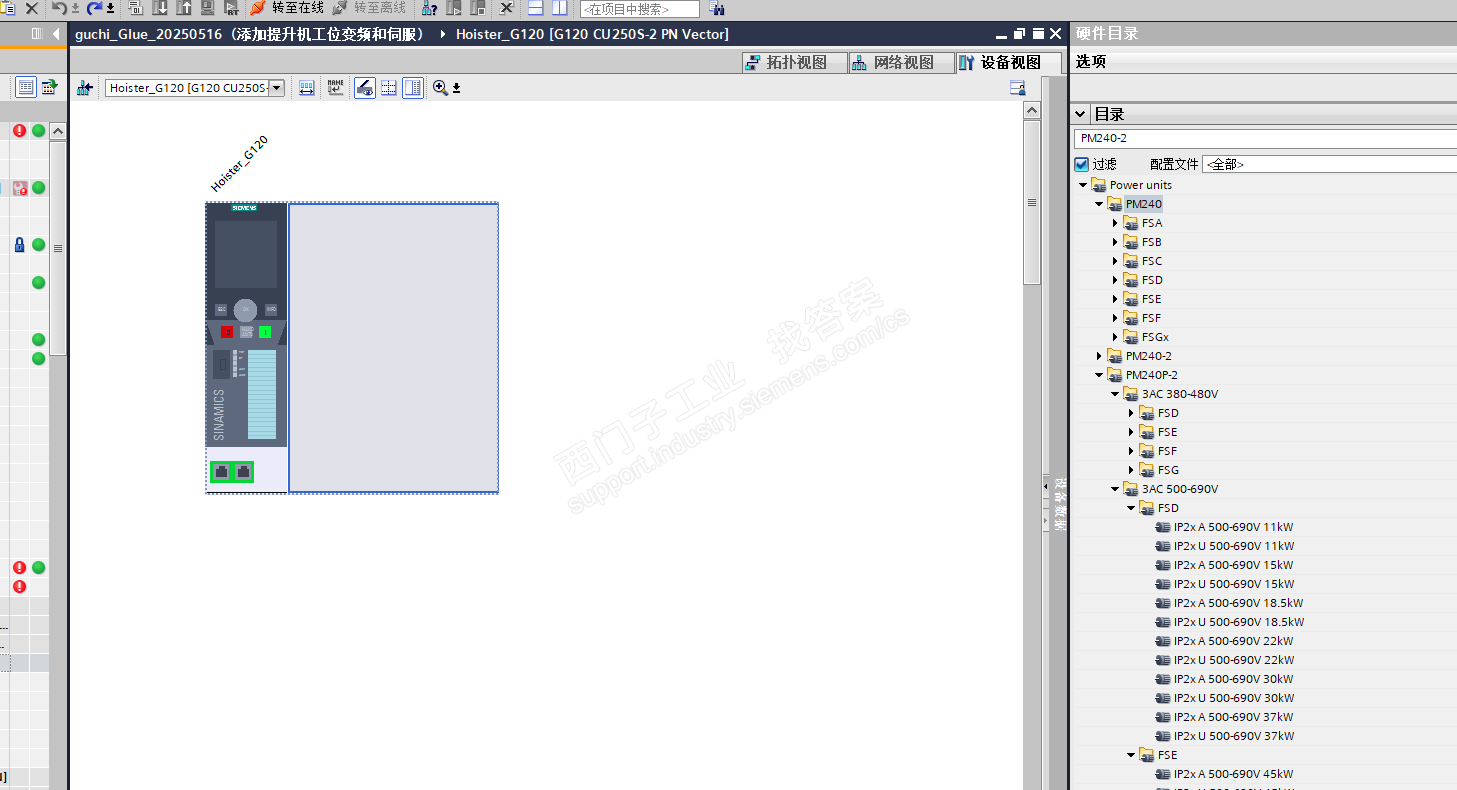Click the page break grid icon
The image size is (1457, 790).
[389, 88]
